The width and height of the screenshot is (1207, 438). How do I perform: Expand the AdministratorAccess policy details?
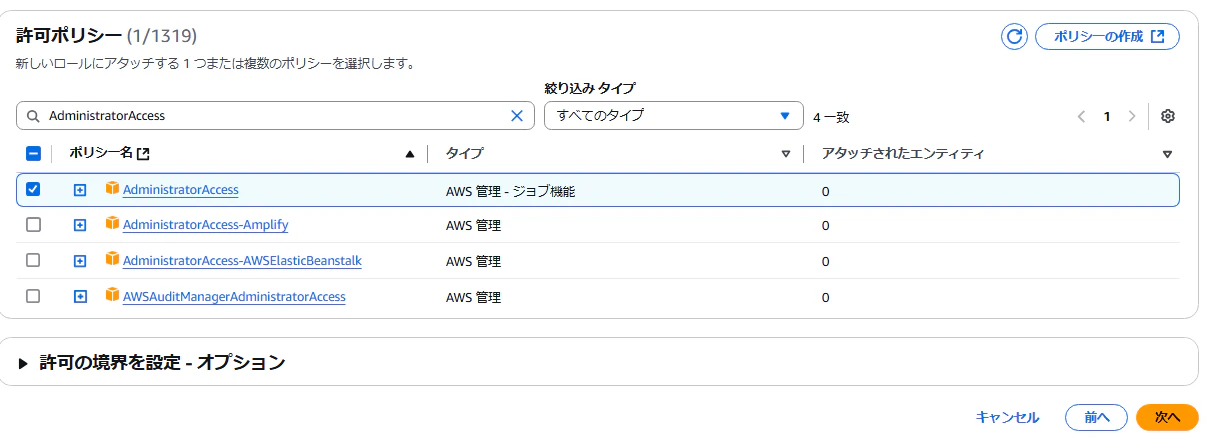coord(80,190)
